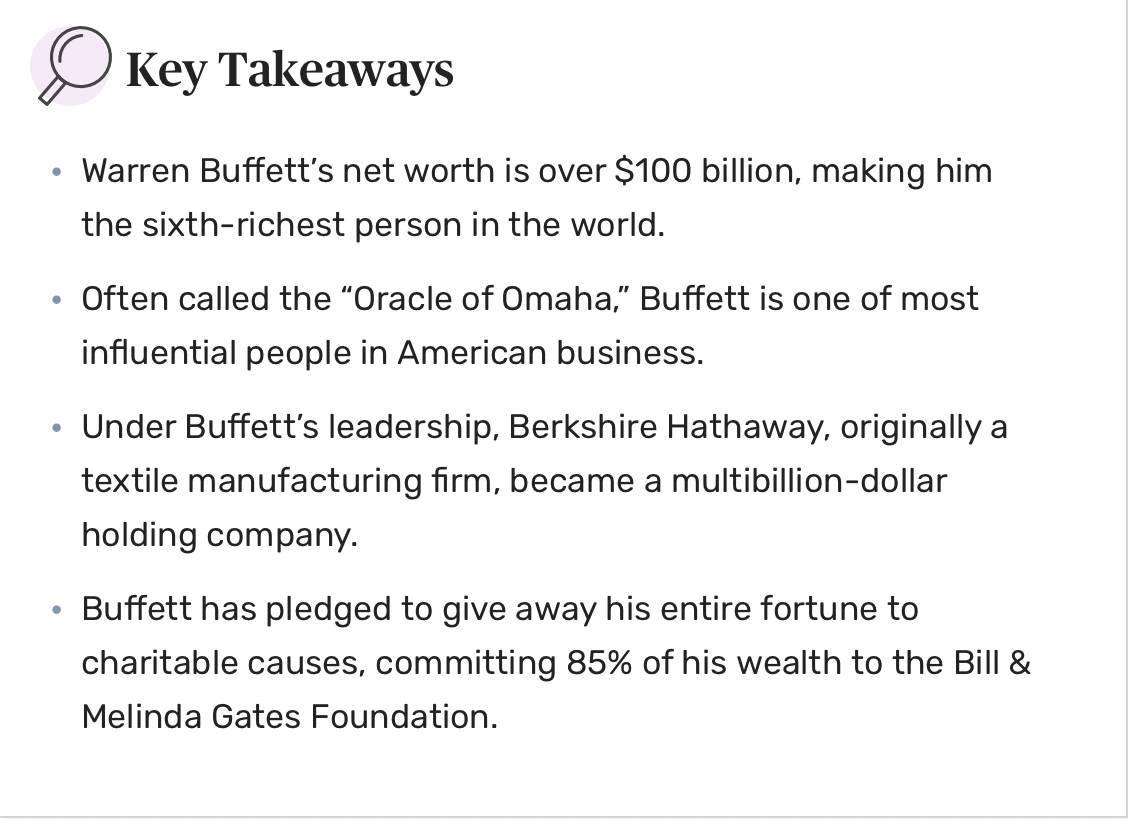Click the words "Oracle of Omaha"
The image size is (1128, 820).
click(482, 299)
